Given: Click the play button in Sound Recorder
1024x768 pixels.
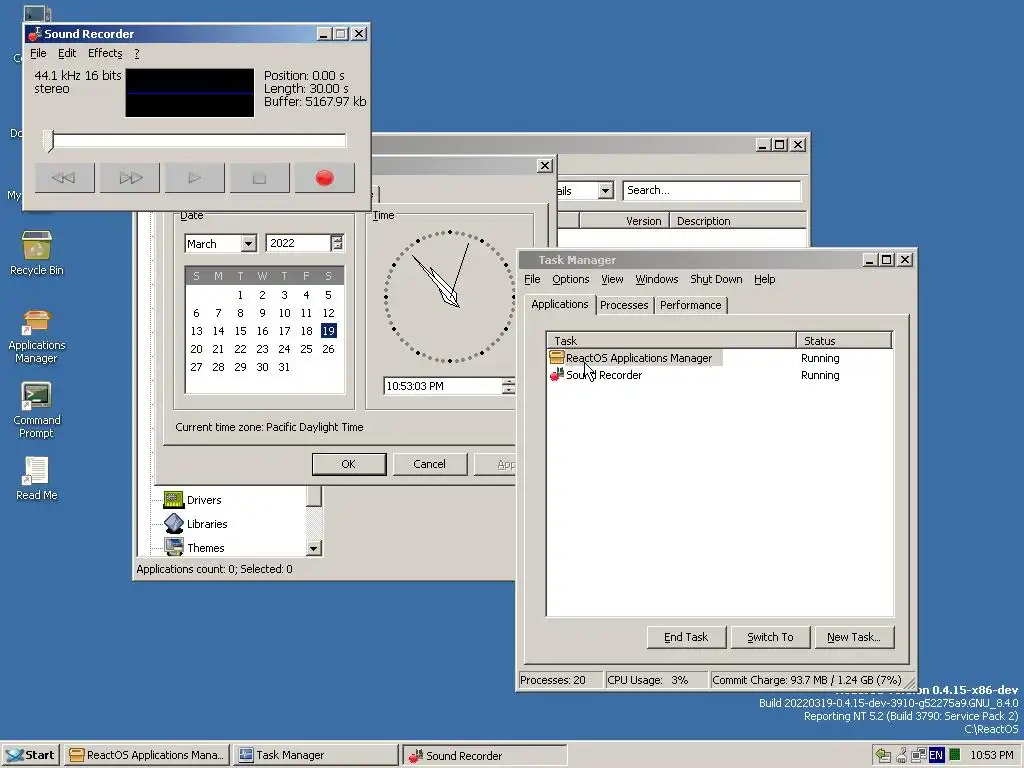Looking at the screenshot, I should pos(195,178).
